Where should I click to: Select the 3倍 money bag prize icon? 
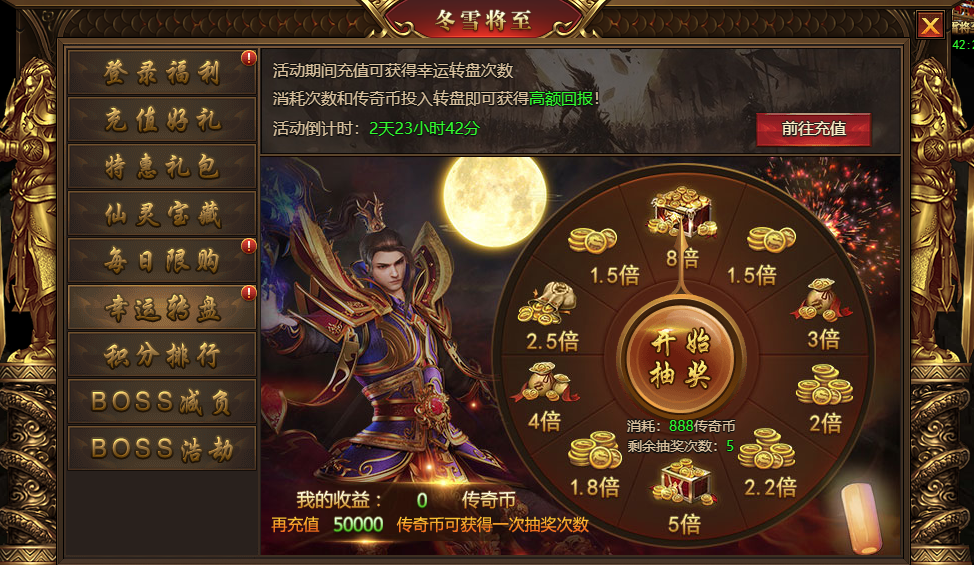pyautogui.click(x=821, y=300)
